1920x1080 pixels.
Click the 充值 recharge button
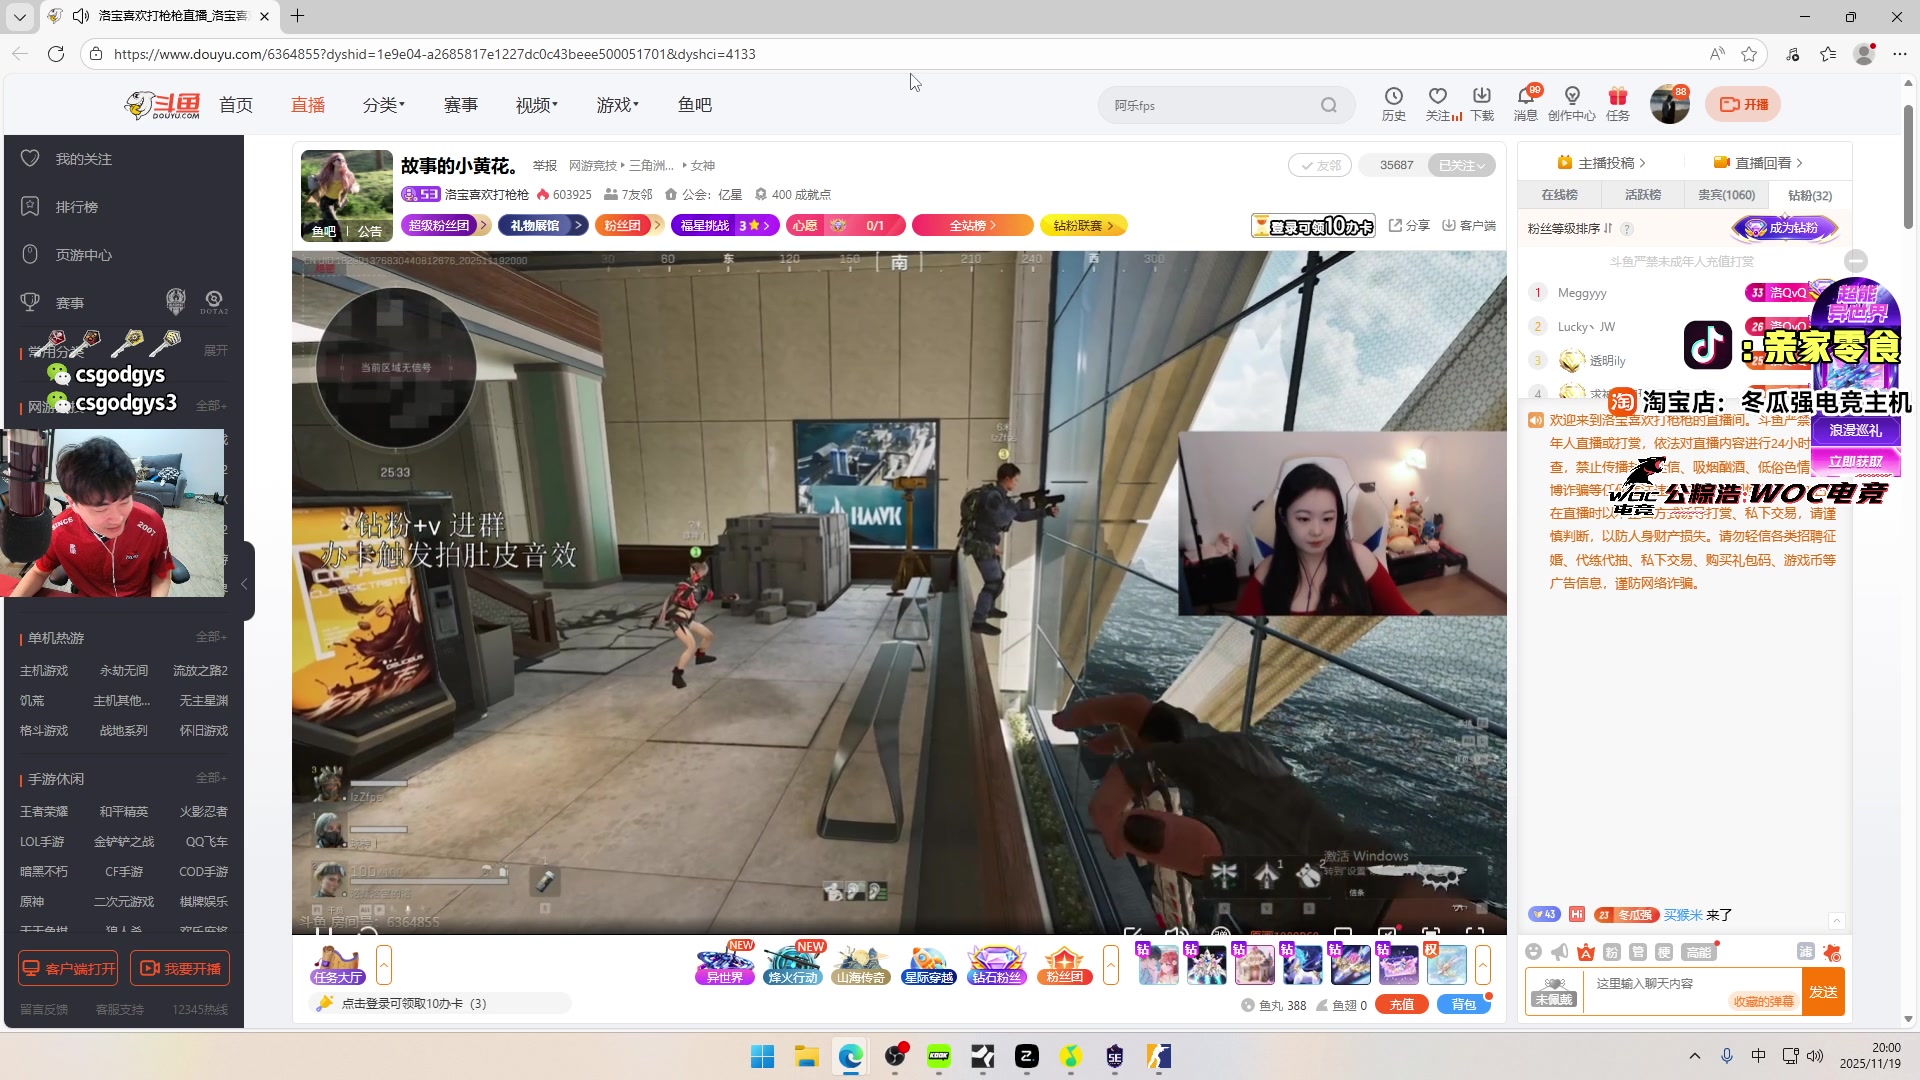pyautogui.click(x=1401, y=1005)
